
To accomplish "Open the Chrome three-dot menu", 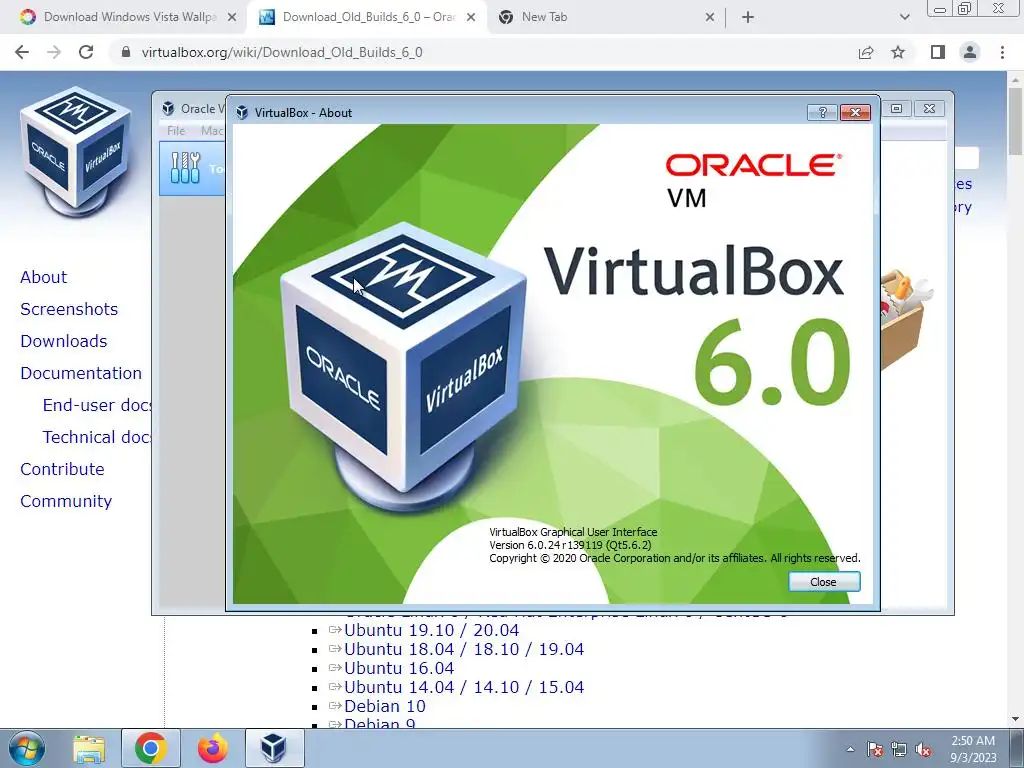I will click(1002, 52).
